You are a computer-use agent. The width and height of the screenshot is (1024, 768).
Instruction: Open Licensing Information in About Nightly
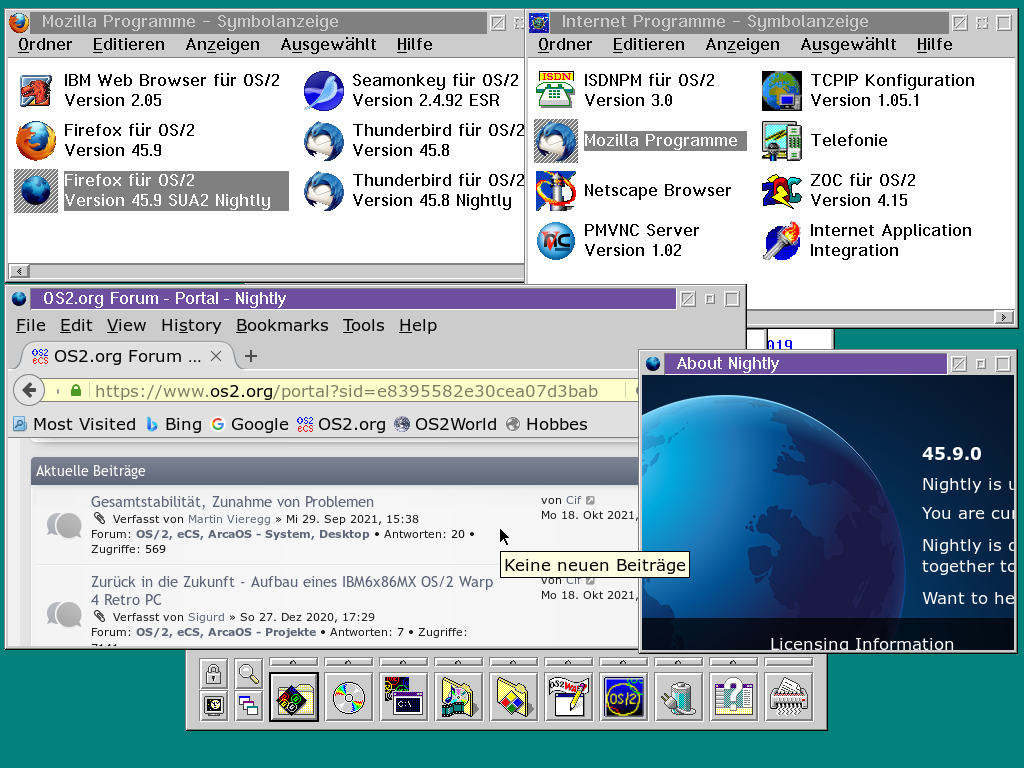(x=862, y=644)
